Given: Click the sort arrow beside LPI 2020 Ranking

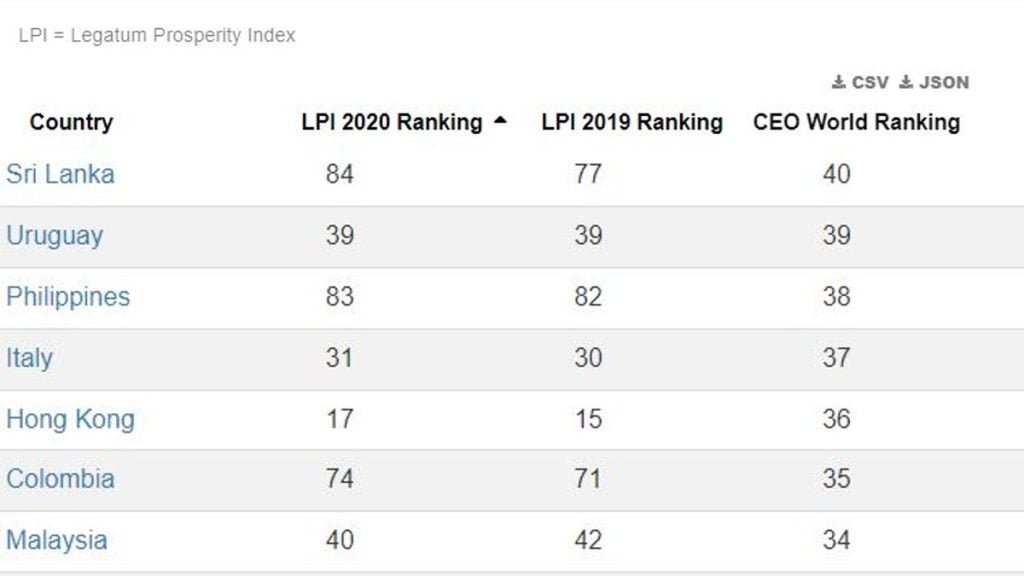Looking at the screenshot, I should [x=500, y=120].
